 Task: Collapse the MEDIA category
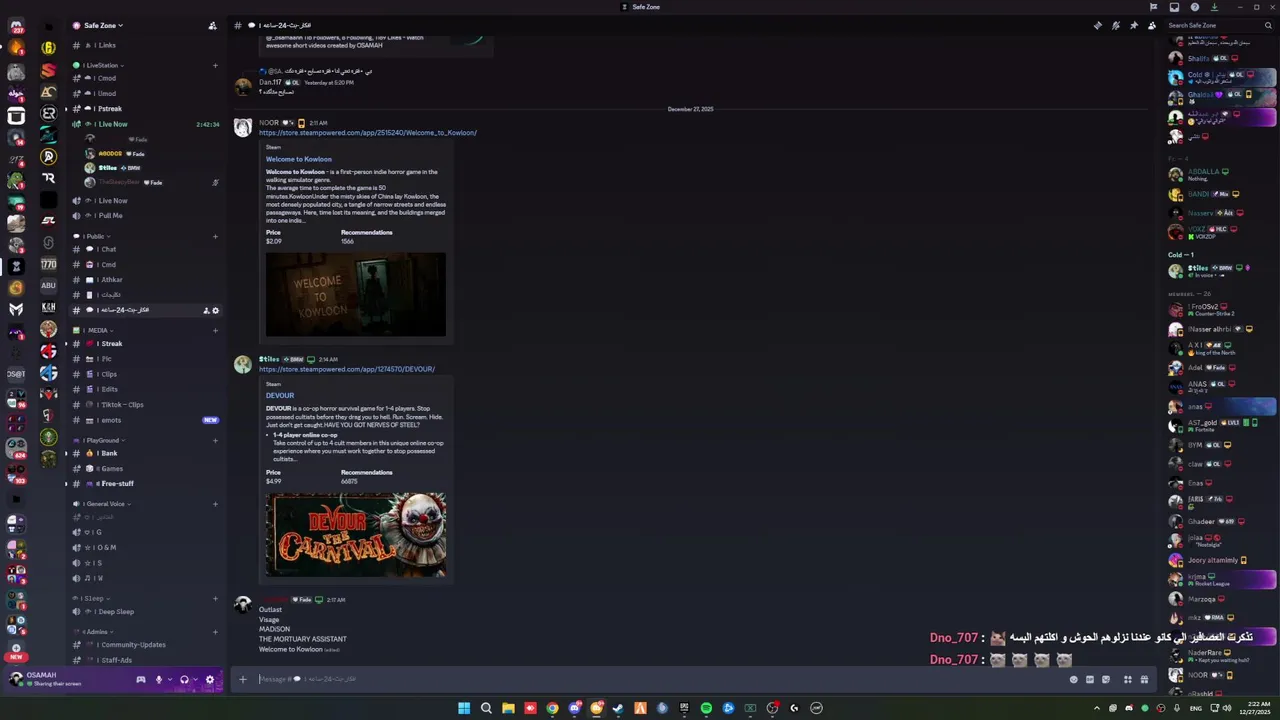click(91, 330)
